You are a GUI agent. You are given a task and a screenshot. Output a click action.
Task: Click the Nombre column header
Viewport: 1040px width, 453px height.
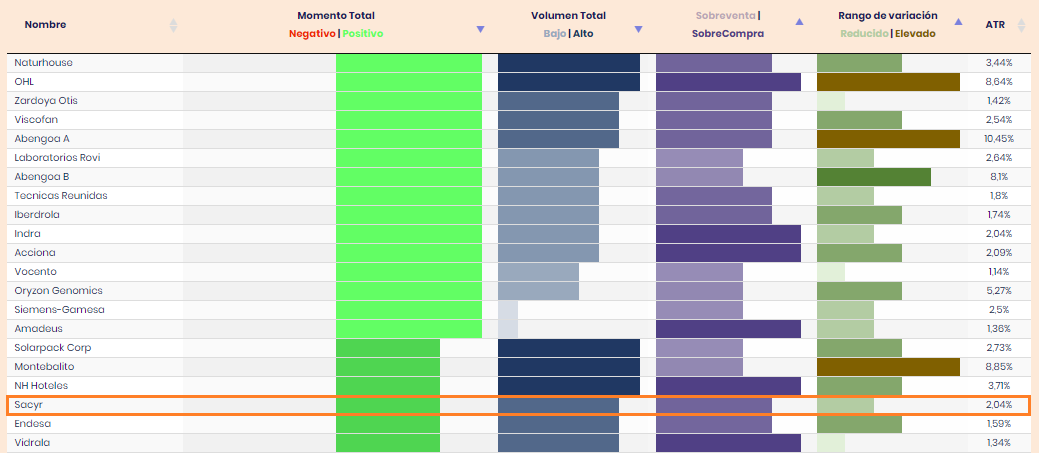(44, 25)
